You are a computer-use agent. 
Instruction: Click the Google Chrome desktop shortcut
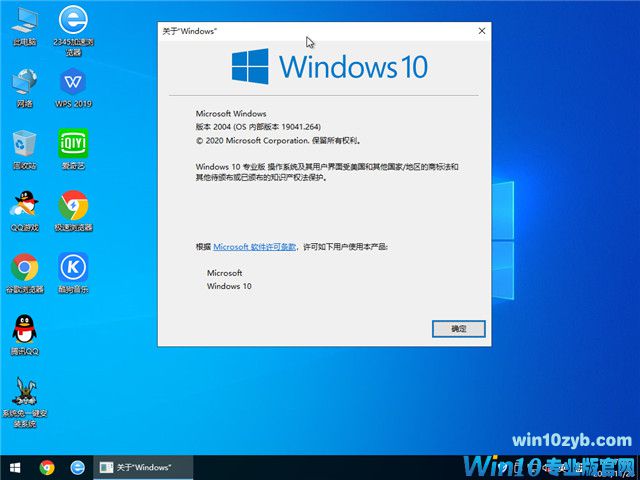click(24, 269)
